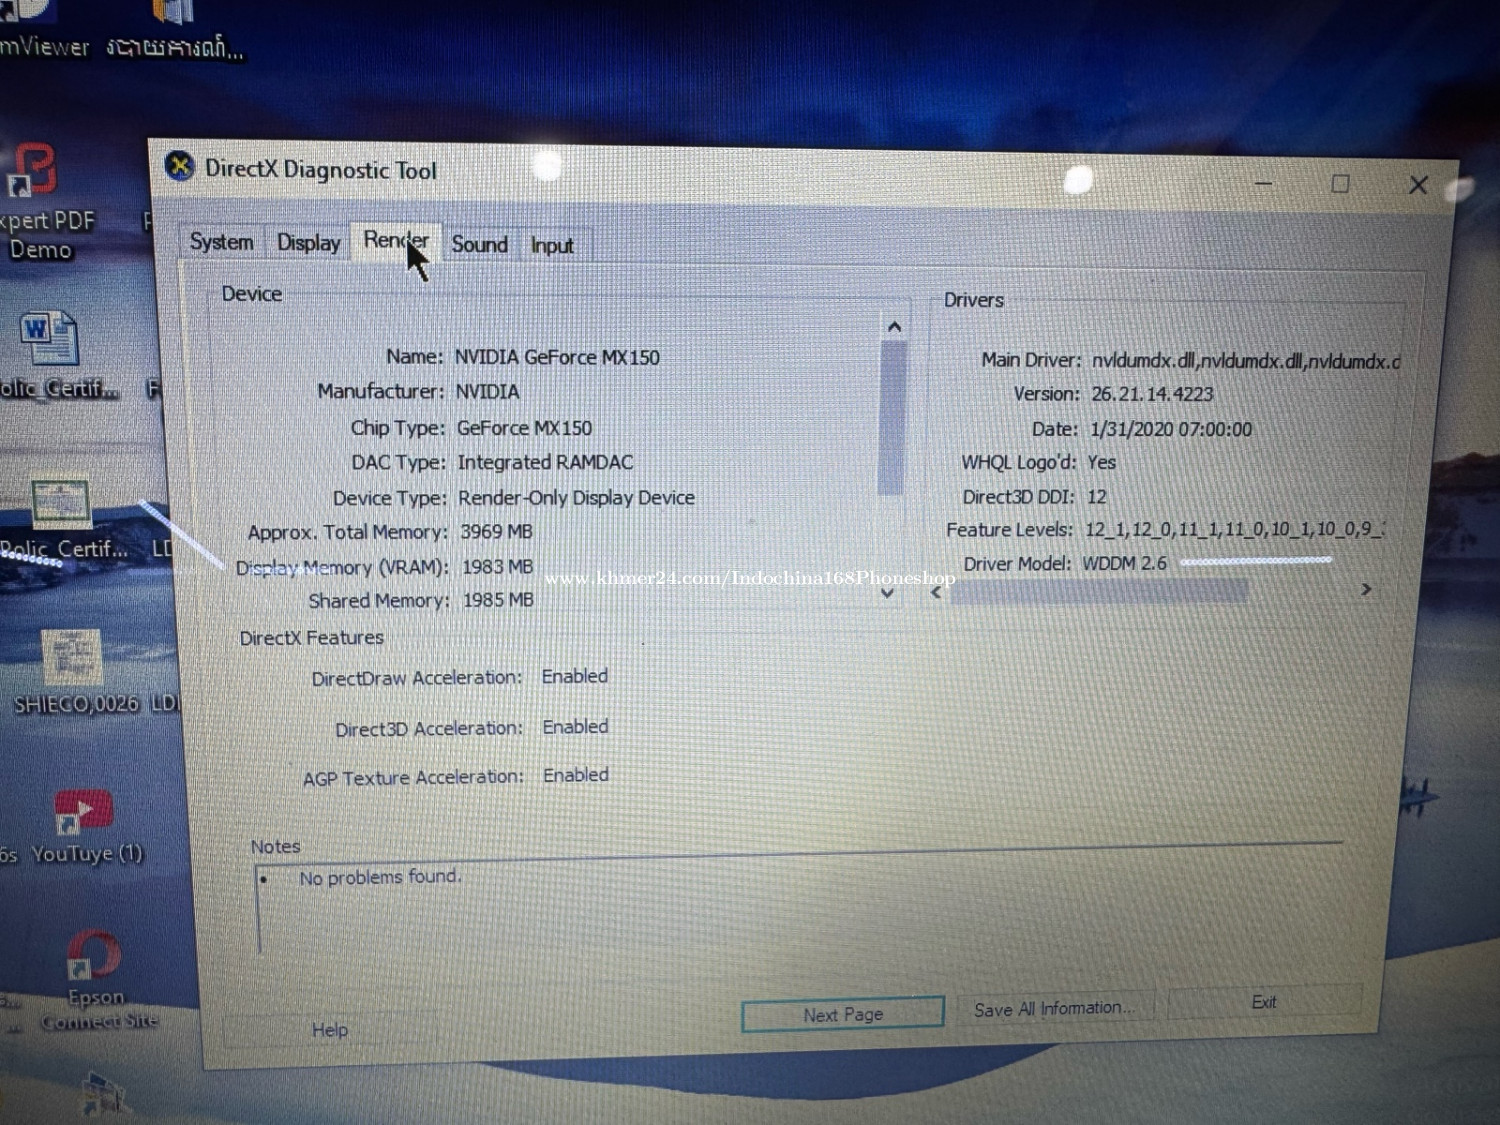Click the 1985 MB shared memory value
Screen dimensions: 1500x1125
(497, 599)
